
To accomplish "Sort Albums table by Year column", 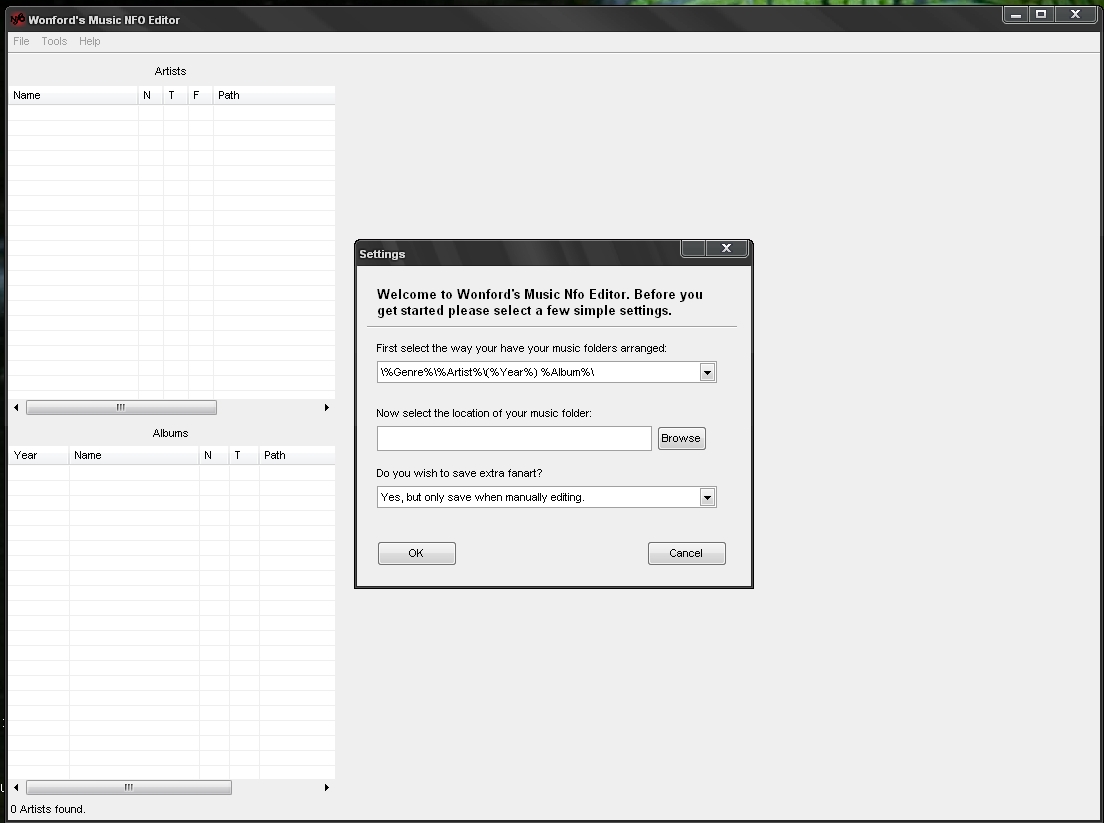I will pyautogui.click(x=39, y=455).
